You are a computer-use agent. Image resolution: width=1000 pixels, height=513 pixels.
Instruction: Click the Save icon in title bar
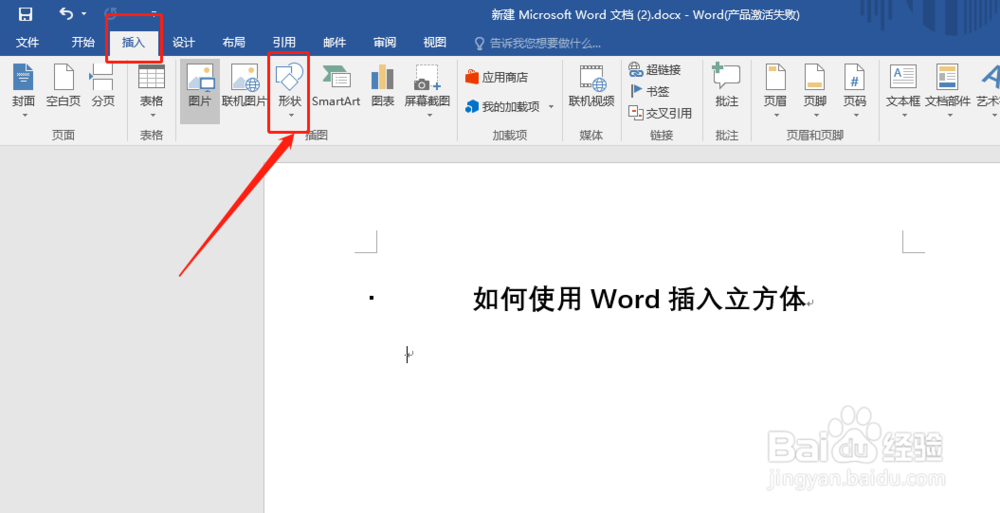pyautogui.click(x=25, y=14)
